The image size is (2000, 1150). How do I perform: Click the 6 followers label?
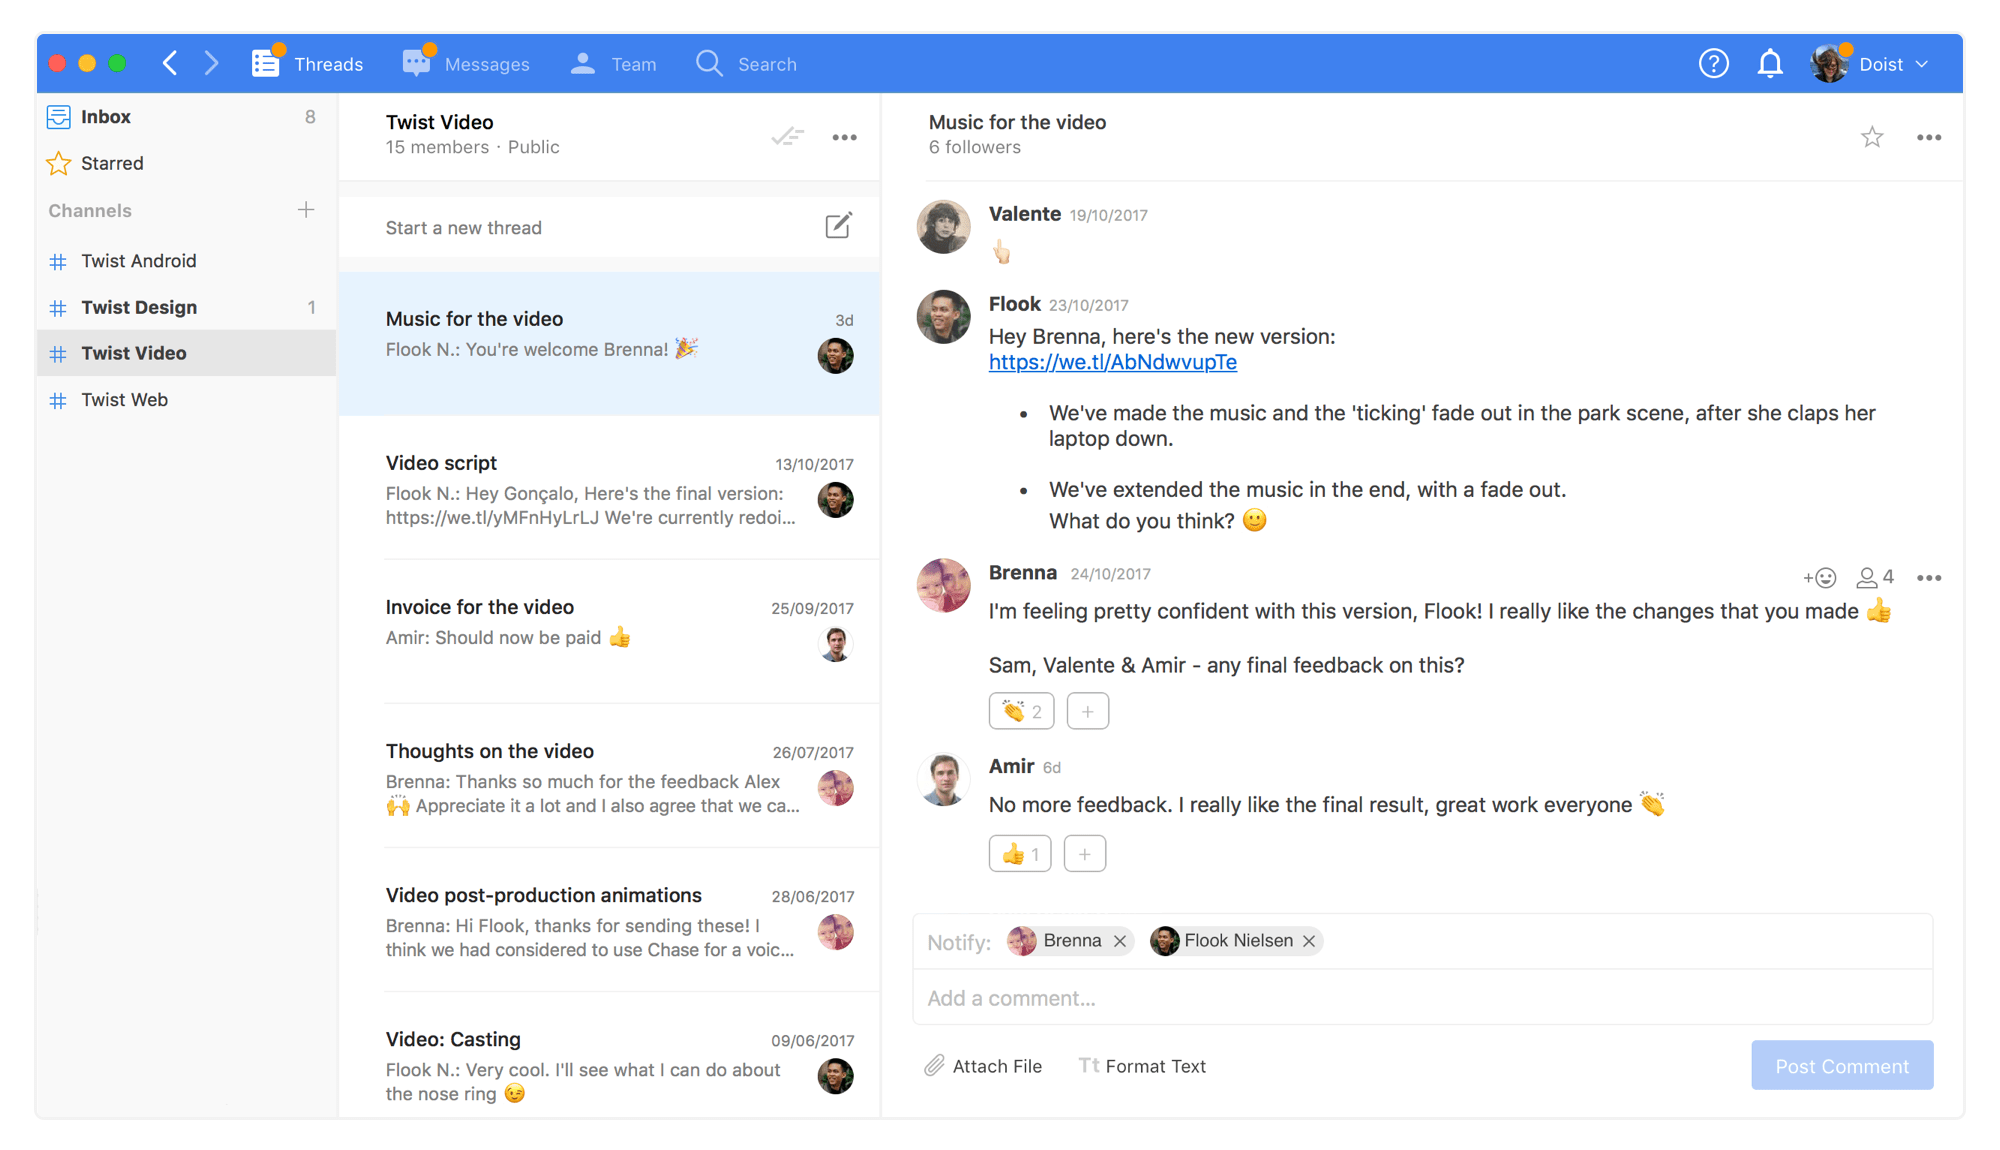tap(975, 147)
